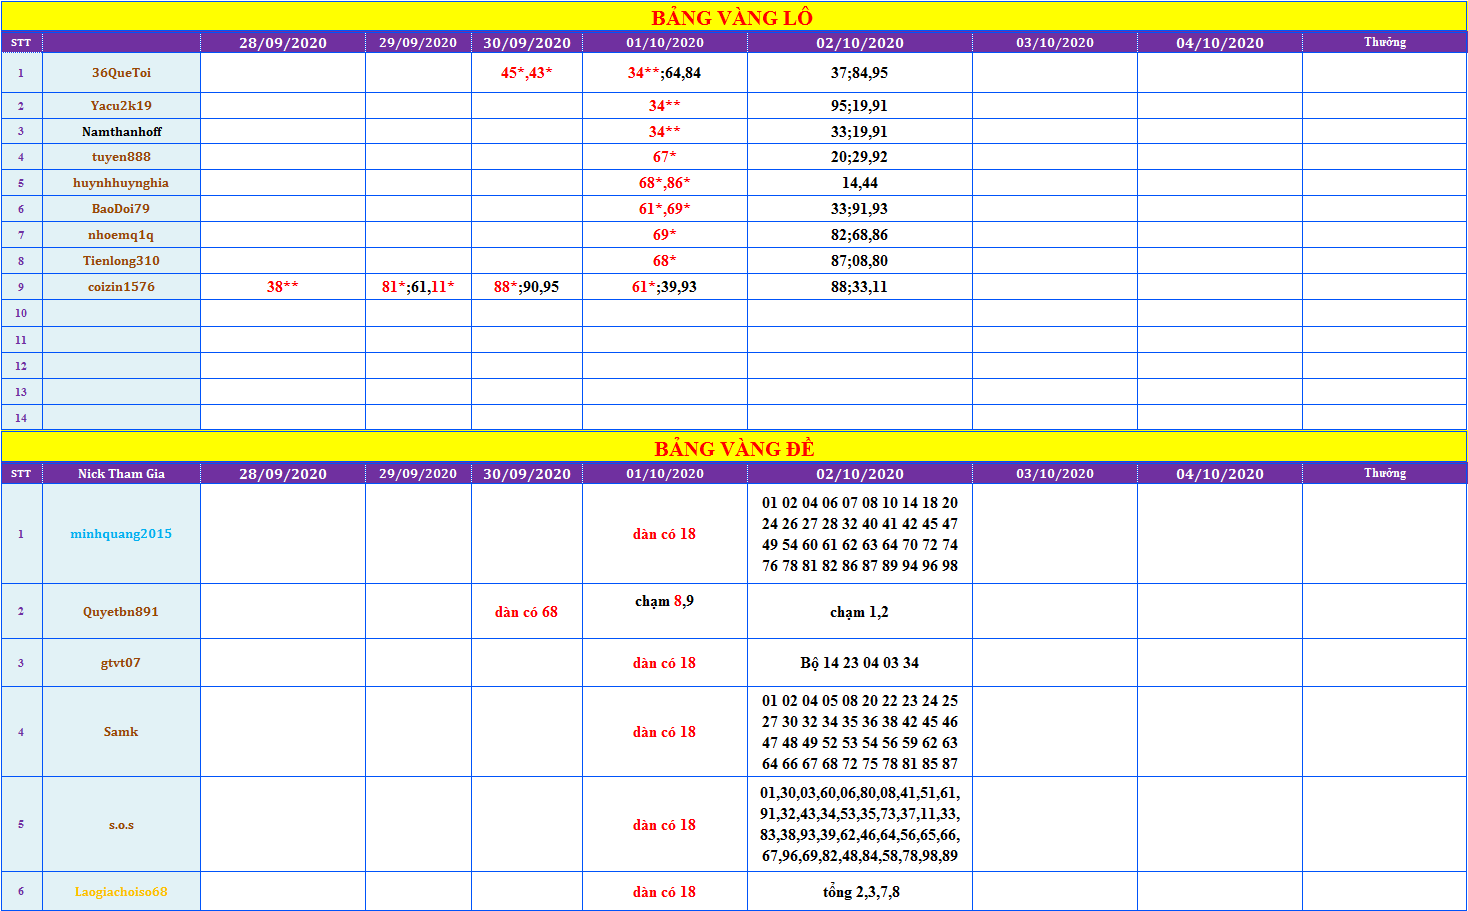This screenshot has width=1468, height=911.
Task: Click the 88*;90,95 cell
Action: point(527,286)
